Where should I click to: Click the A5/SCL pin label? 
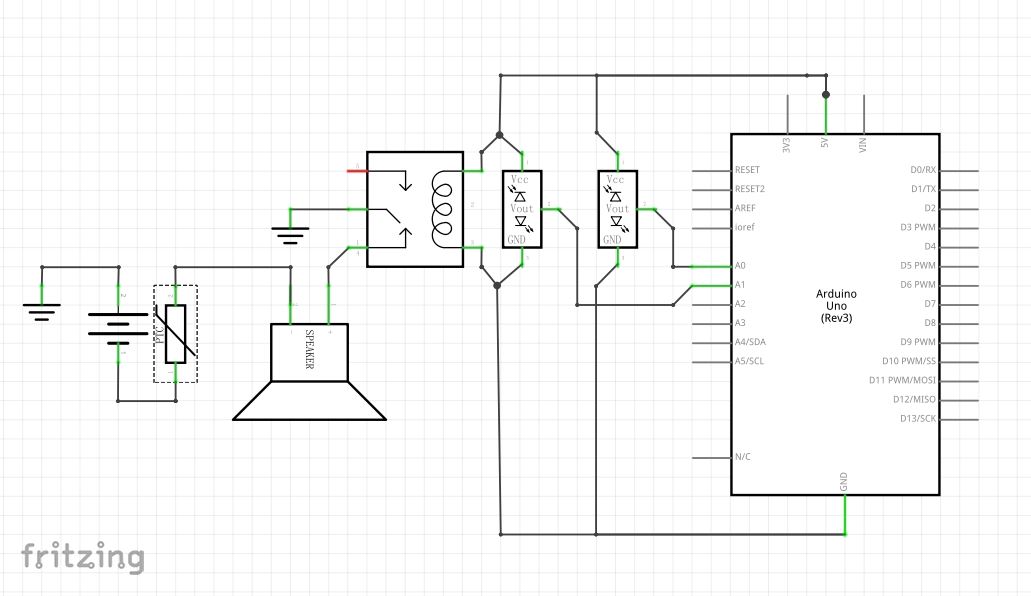click(x=750, y=360)
